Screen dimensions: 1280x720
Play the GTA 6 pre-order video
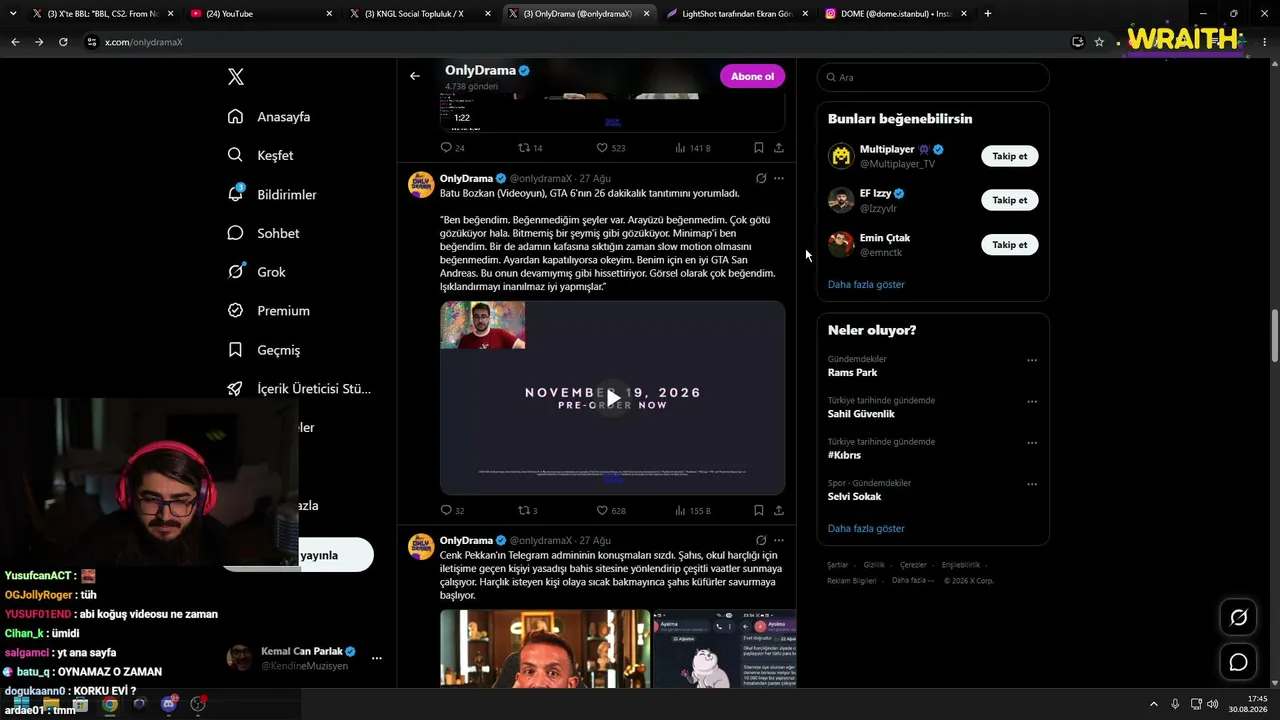[x=613, y=398]
